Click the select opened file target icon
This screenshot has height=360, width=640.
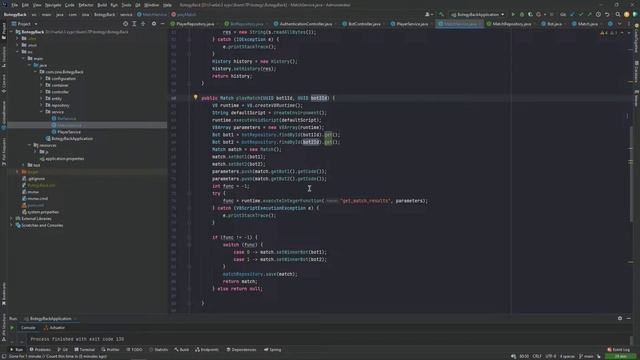tap(125, 24)
